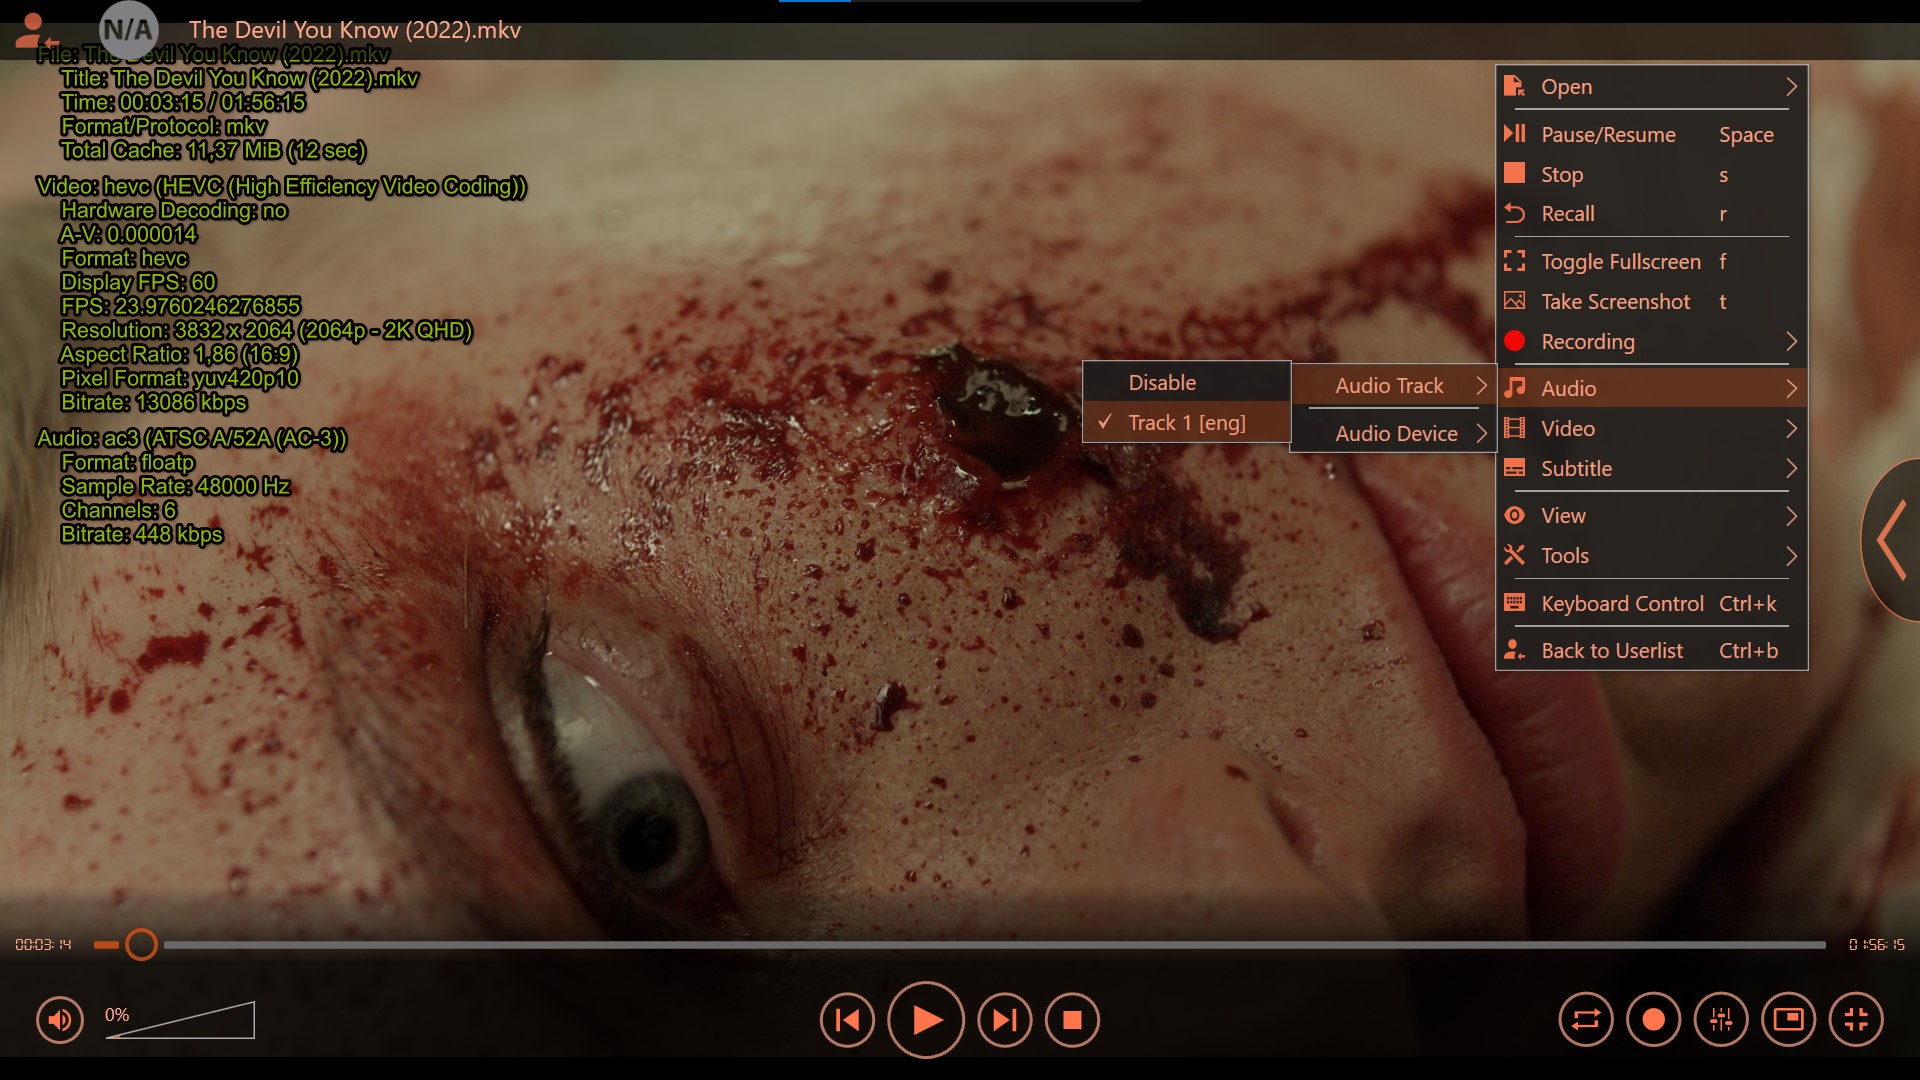Viewport: 1920px width, 1080px height.
Task: Click the Audio music note icon
Action: pyautogui.click(x=1514, y=388)
